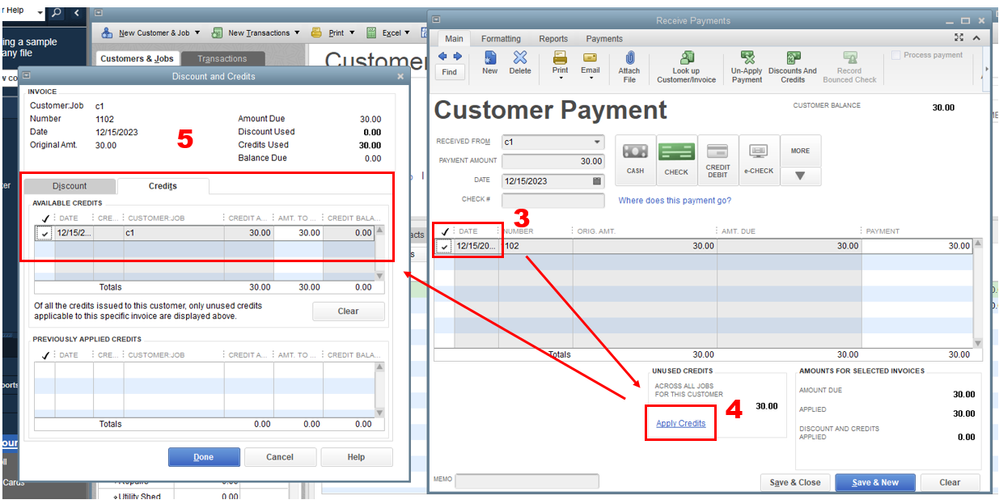The height and width of the screenshot is (500, 999).
Task: Toggle select-all checkmark header in payment table
Action: click(x=445, y=232)
